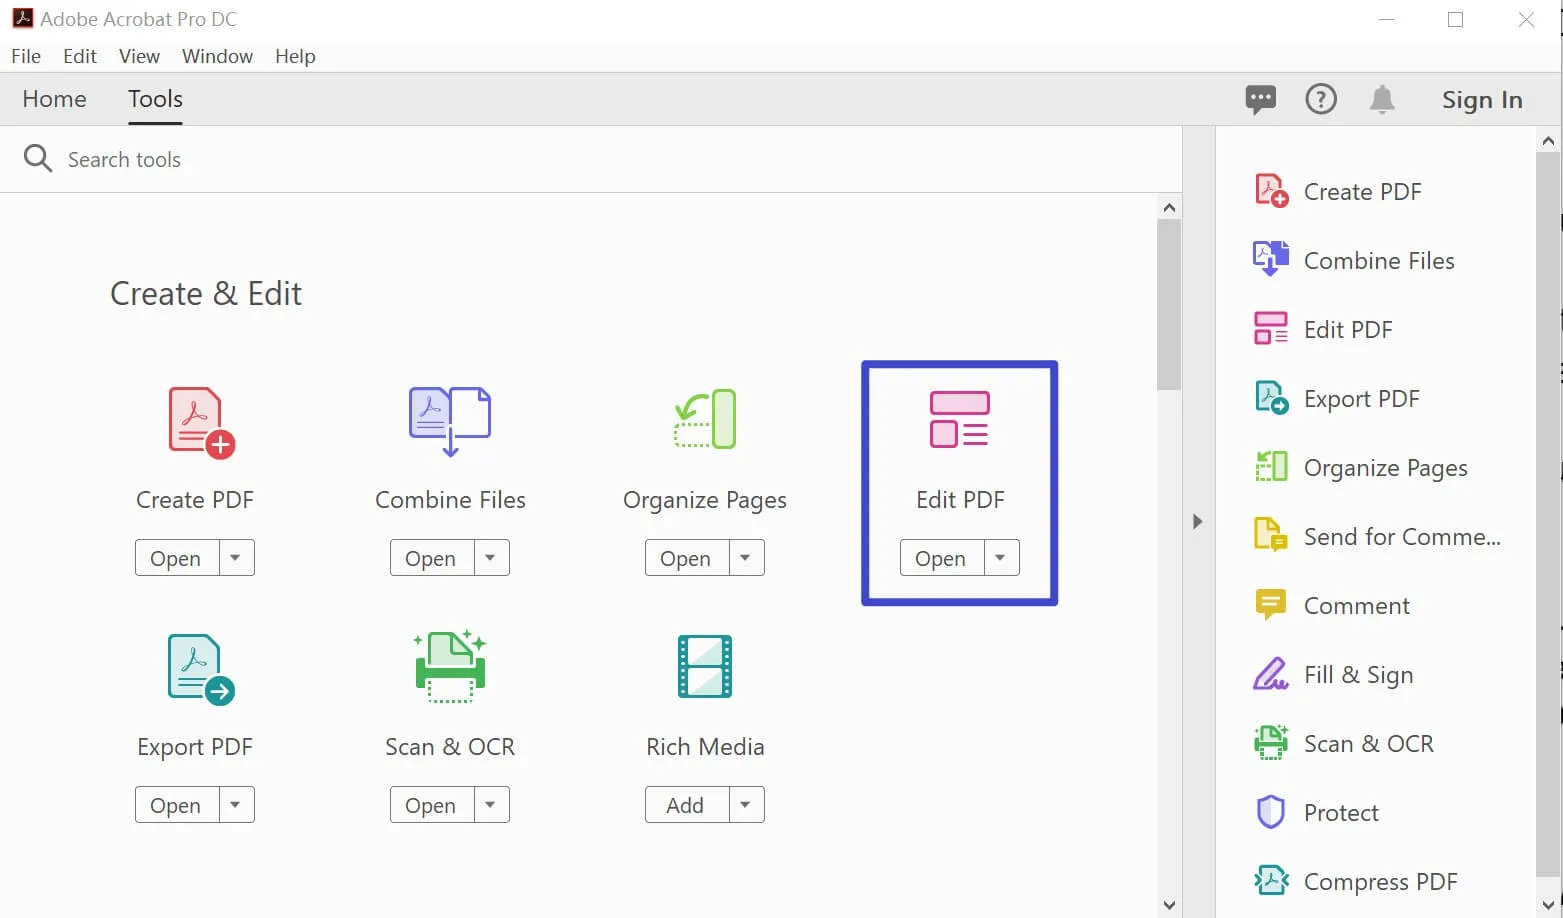The image size is (1563, 918).
Task: Switch to the Tools tab
Action: 155,99
